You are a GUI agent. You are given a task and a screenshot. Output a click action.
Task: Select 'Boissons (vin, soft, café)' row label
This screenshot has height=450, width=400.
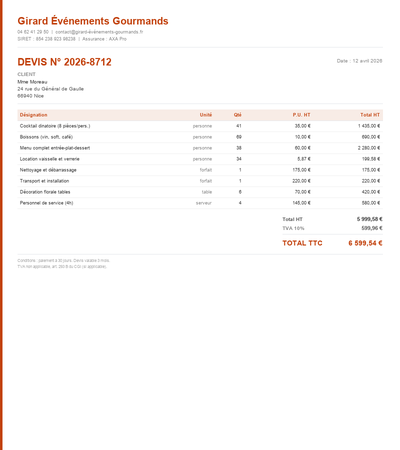(x=46, y=137)
